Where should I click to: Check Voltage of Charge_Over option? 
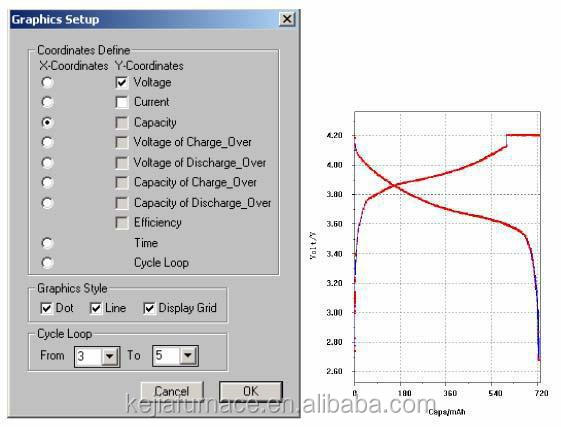(x=122, y=142)
